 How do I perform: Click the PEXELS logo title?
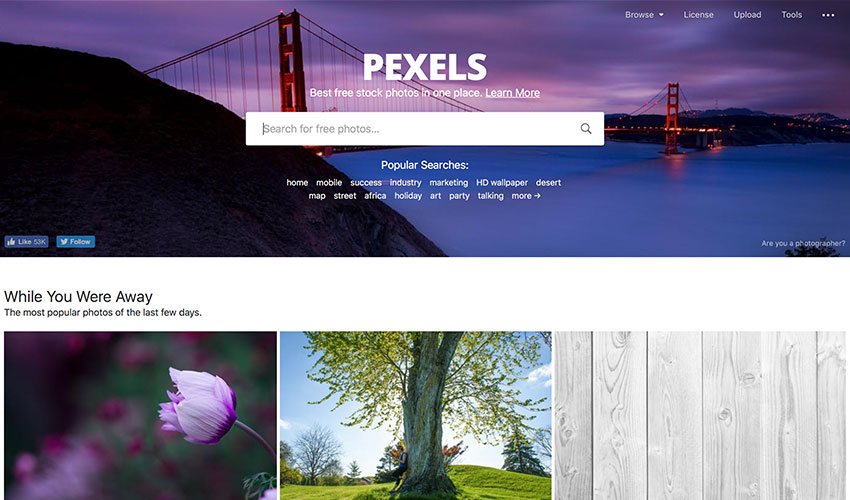[424, 67]
